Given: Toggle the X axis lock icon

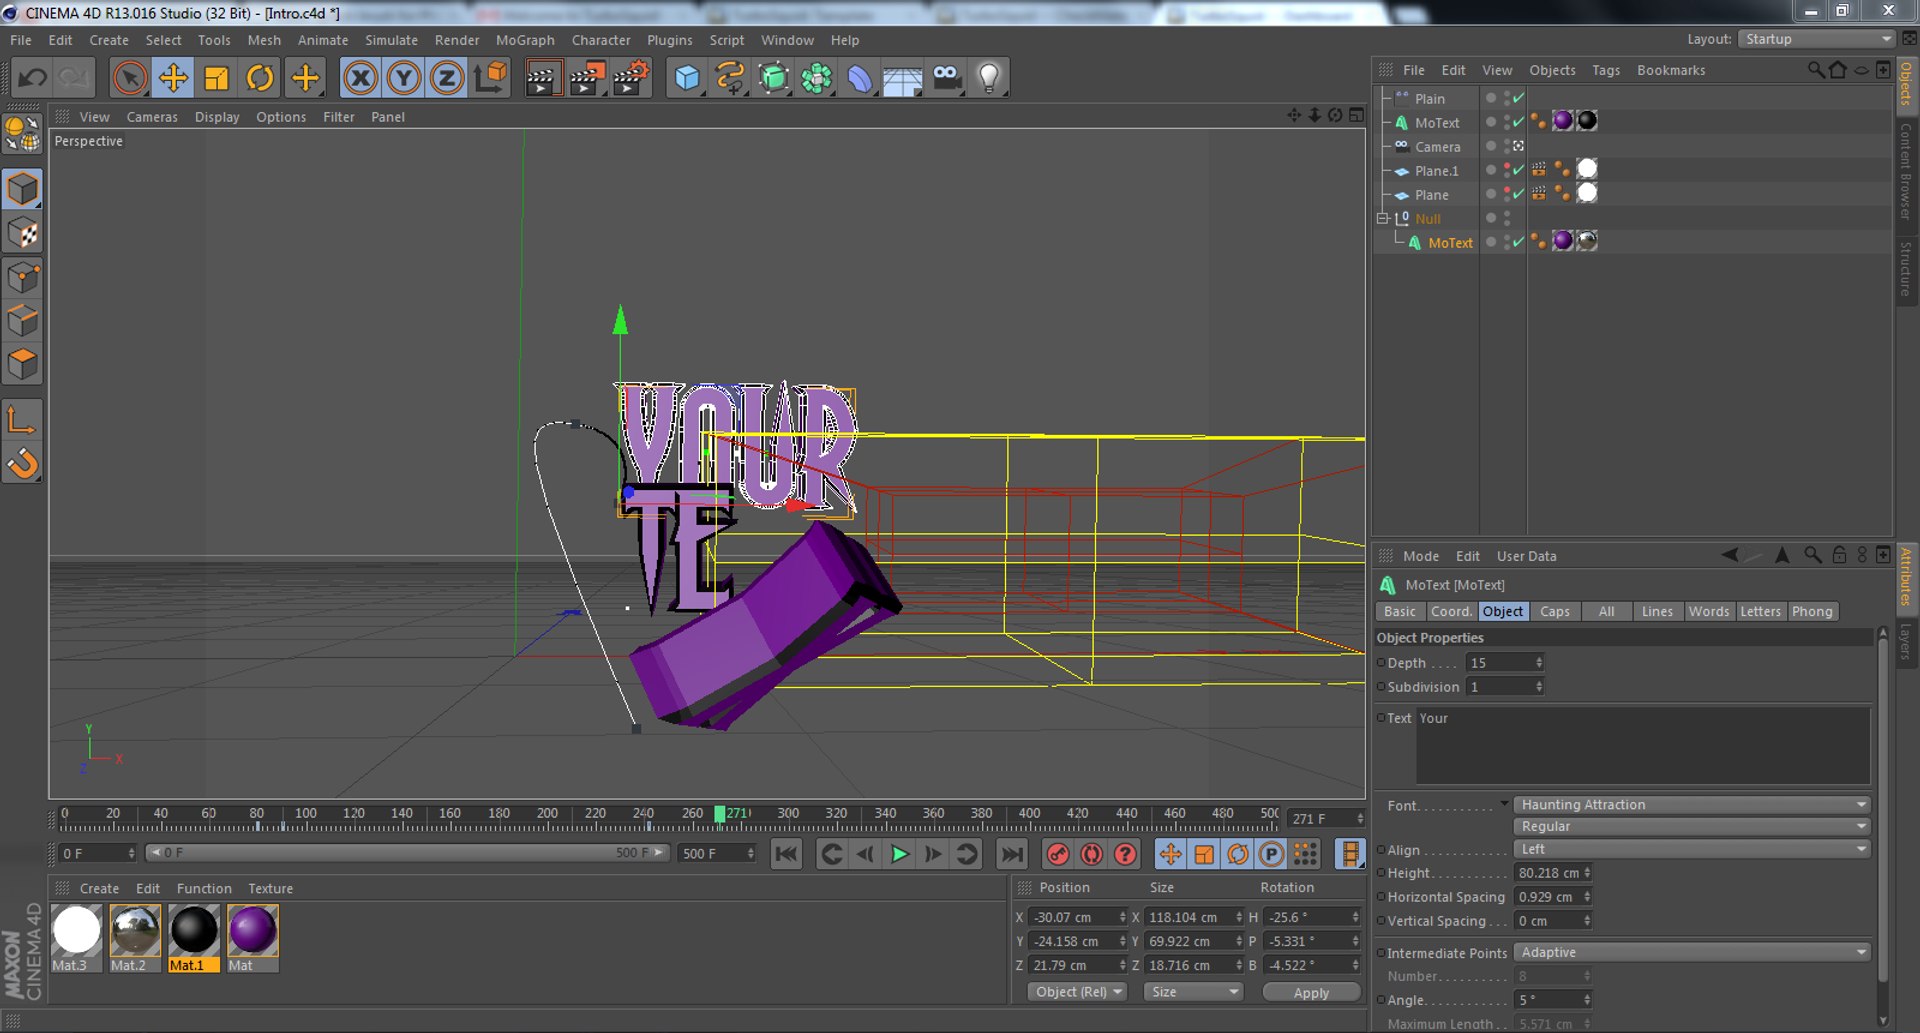Looking at the screenshot, I should click(360, 78).
